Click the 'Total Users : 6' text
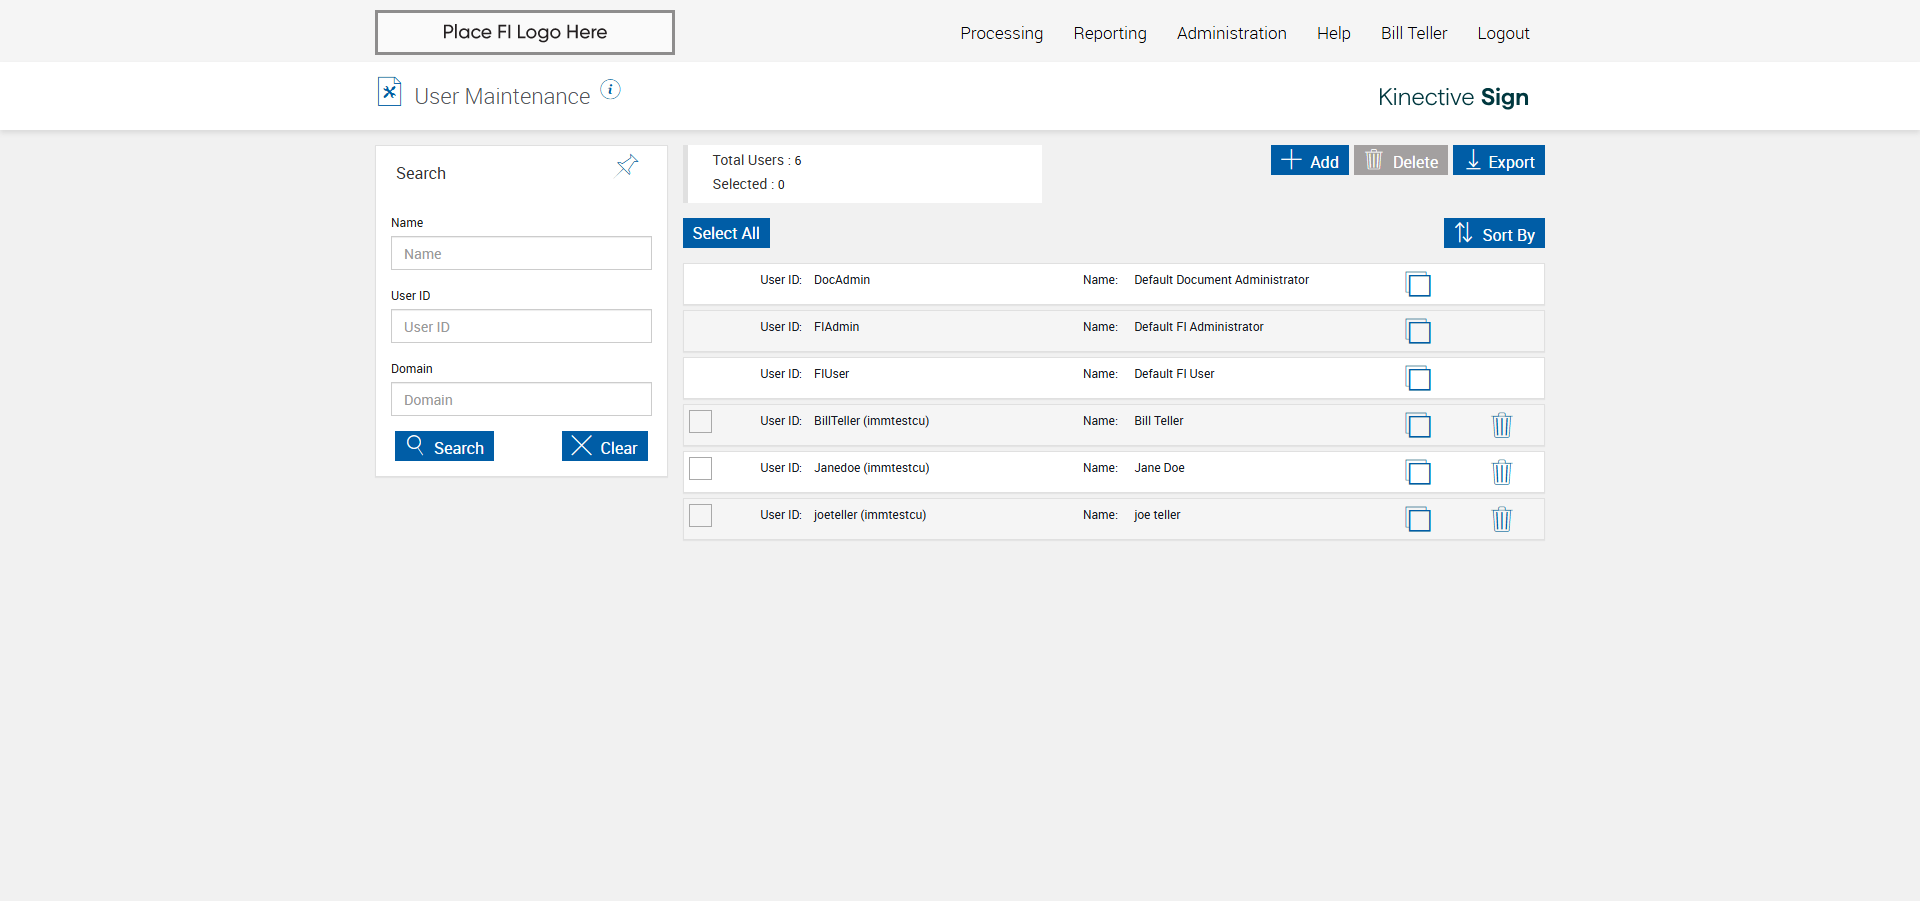Viewport: 1920px width, 901px height. point(757,160)
